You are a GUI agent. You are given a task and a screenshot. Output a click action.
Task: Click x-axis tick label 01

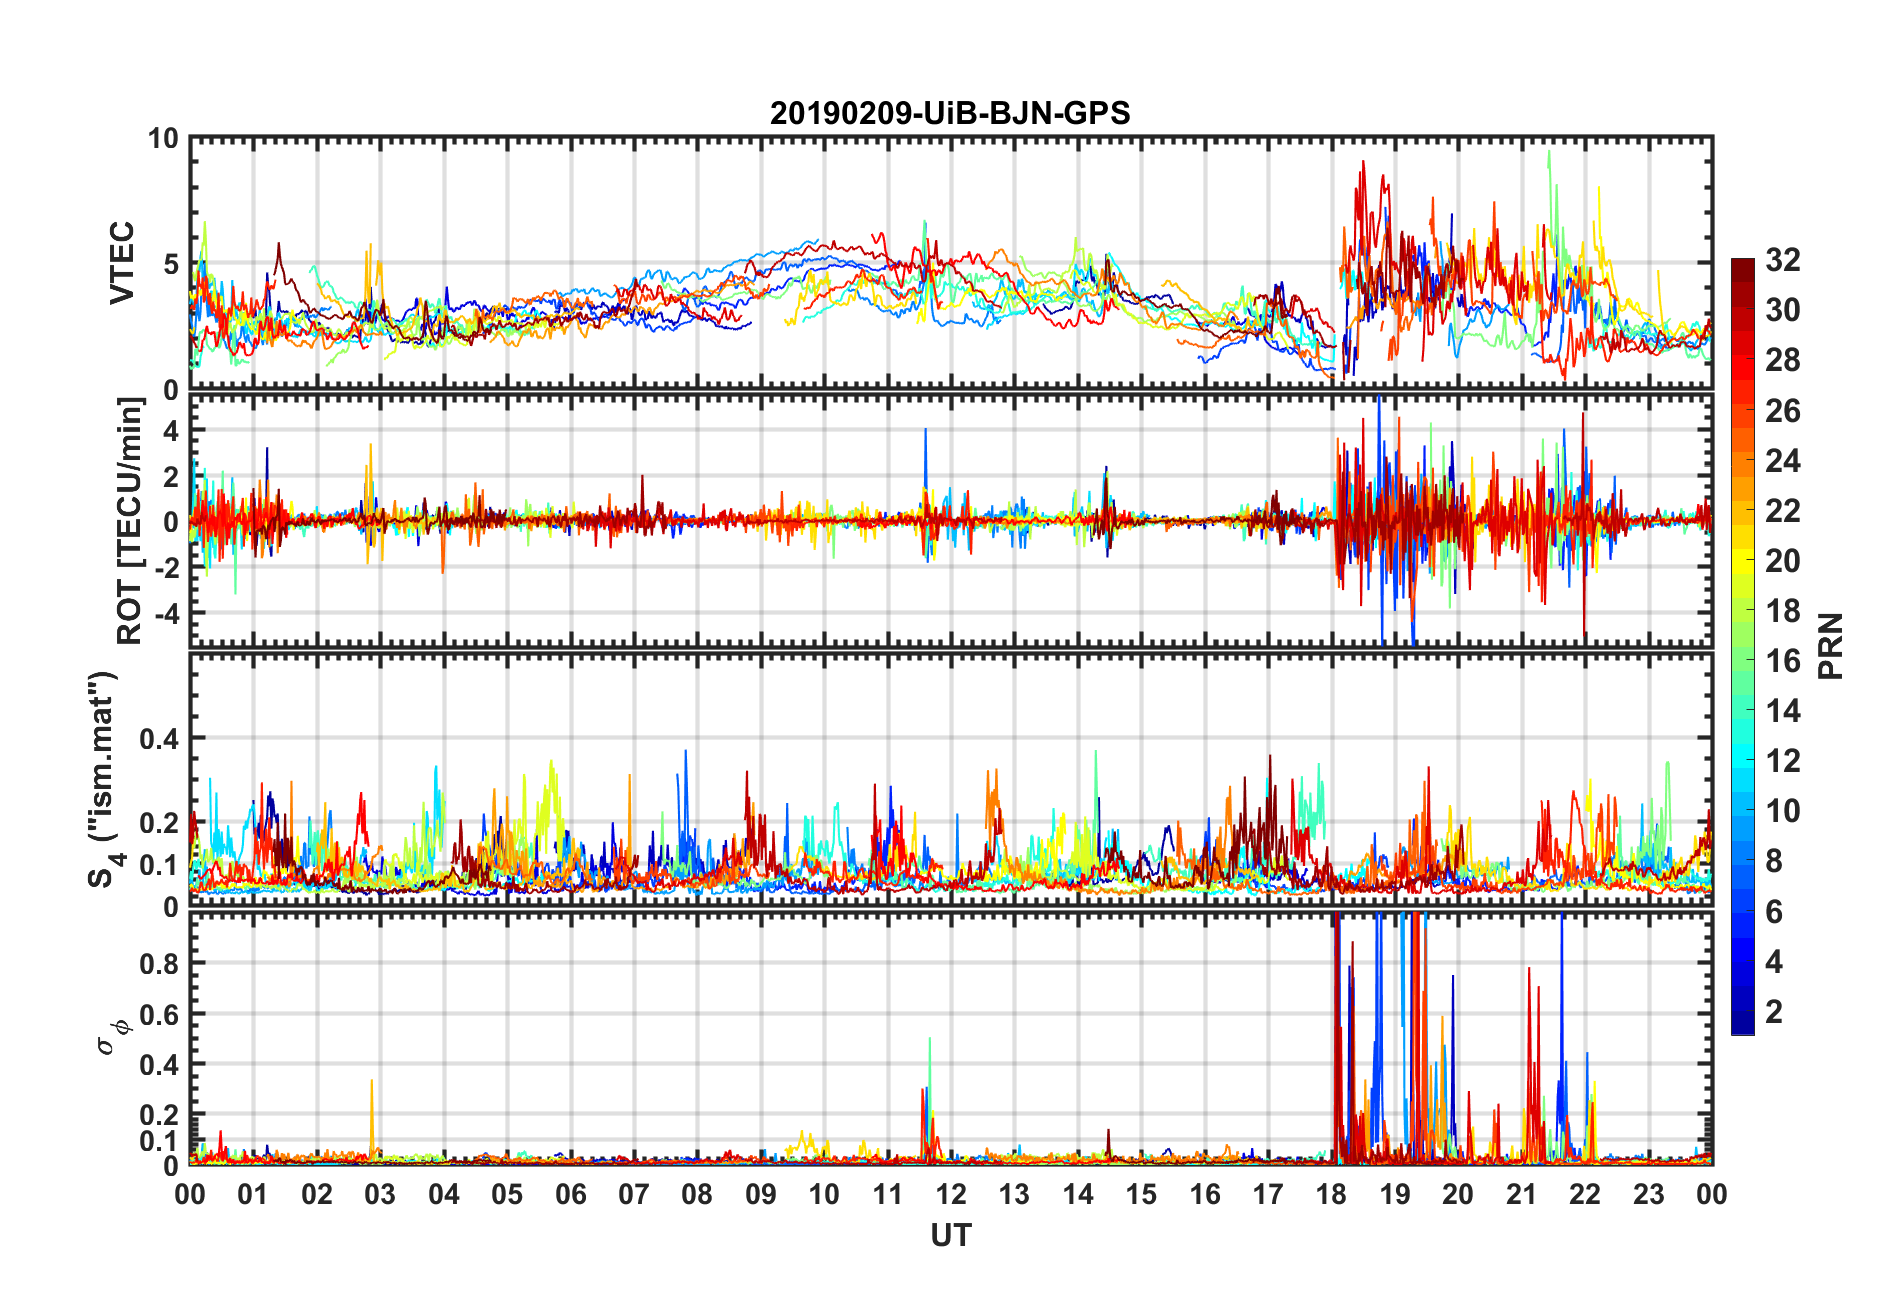click(x=253, y=1194)
